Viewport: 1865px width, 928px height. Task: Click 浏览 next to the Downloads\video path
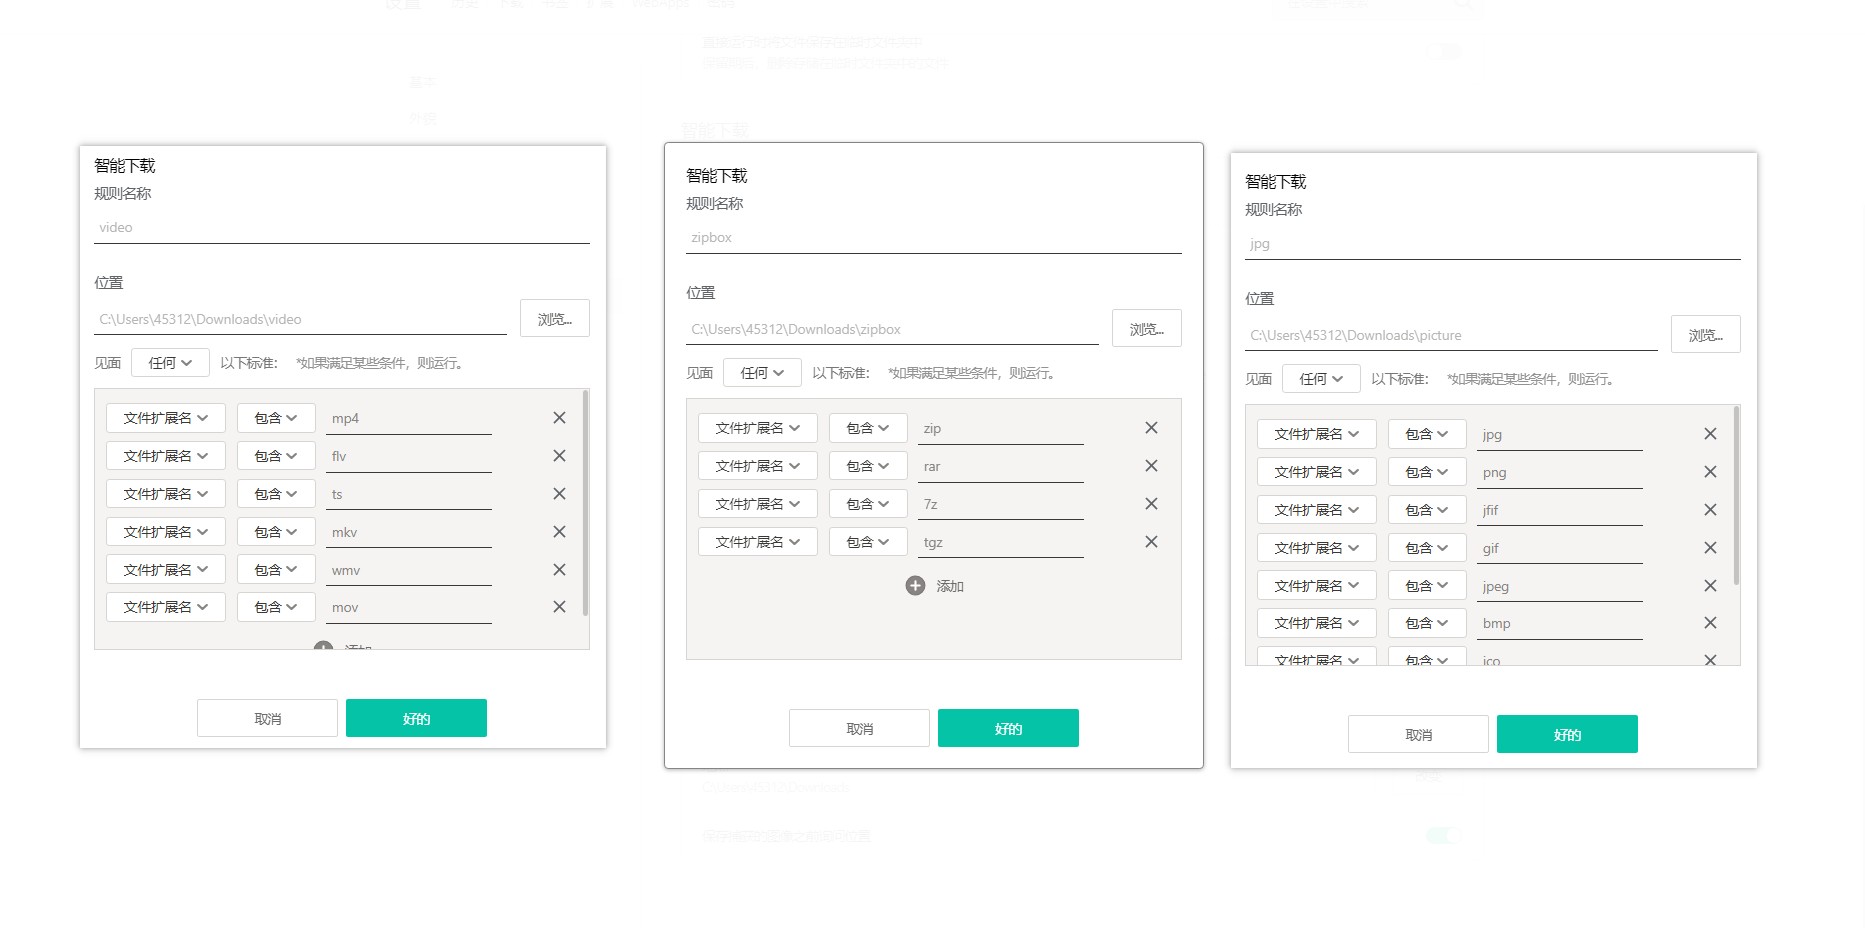[x=554, y=319]
